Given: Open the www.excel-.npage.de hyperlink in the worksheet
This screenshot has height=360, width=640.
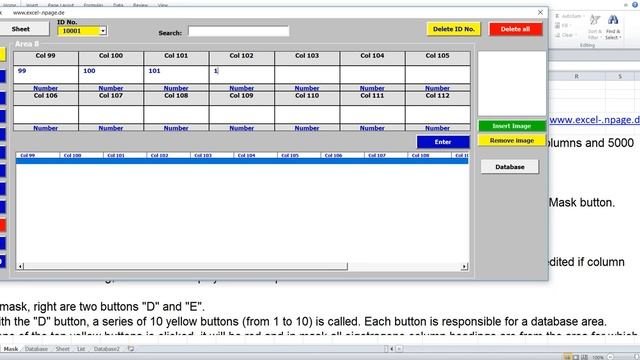Looking at the screenshot, I should [594, 120].
